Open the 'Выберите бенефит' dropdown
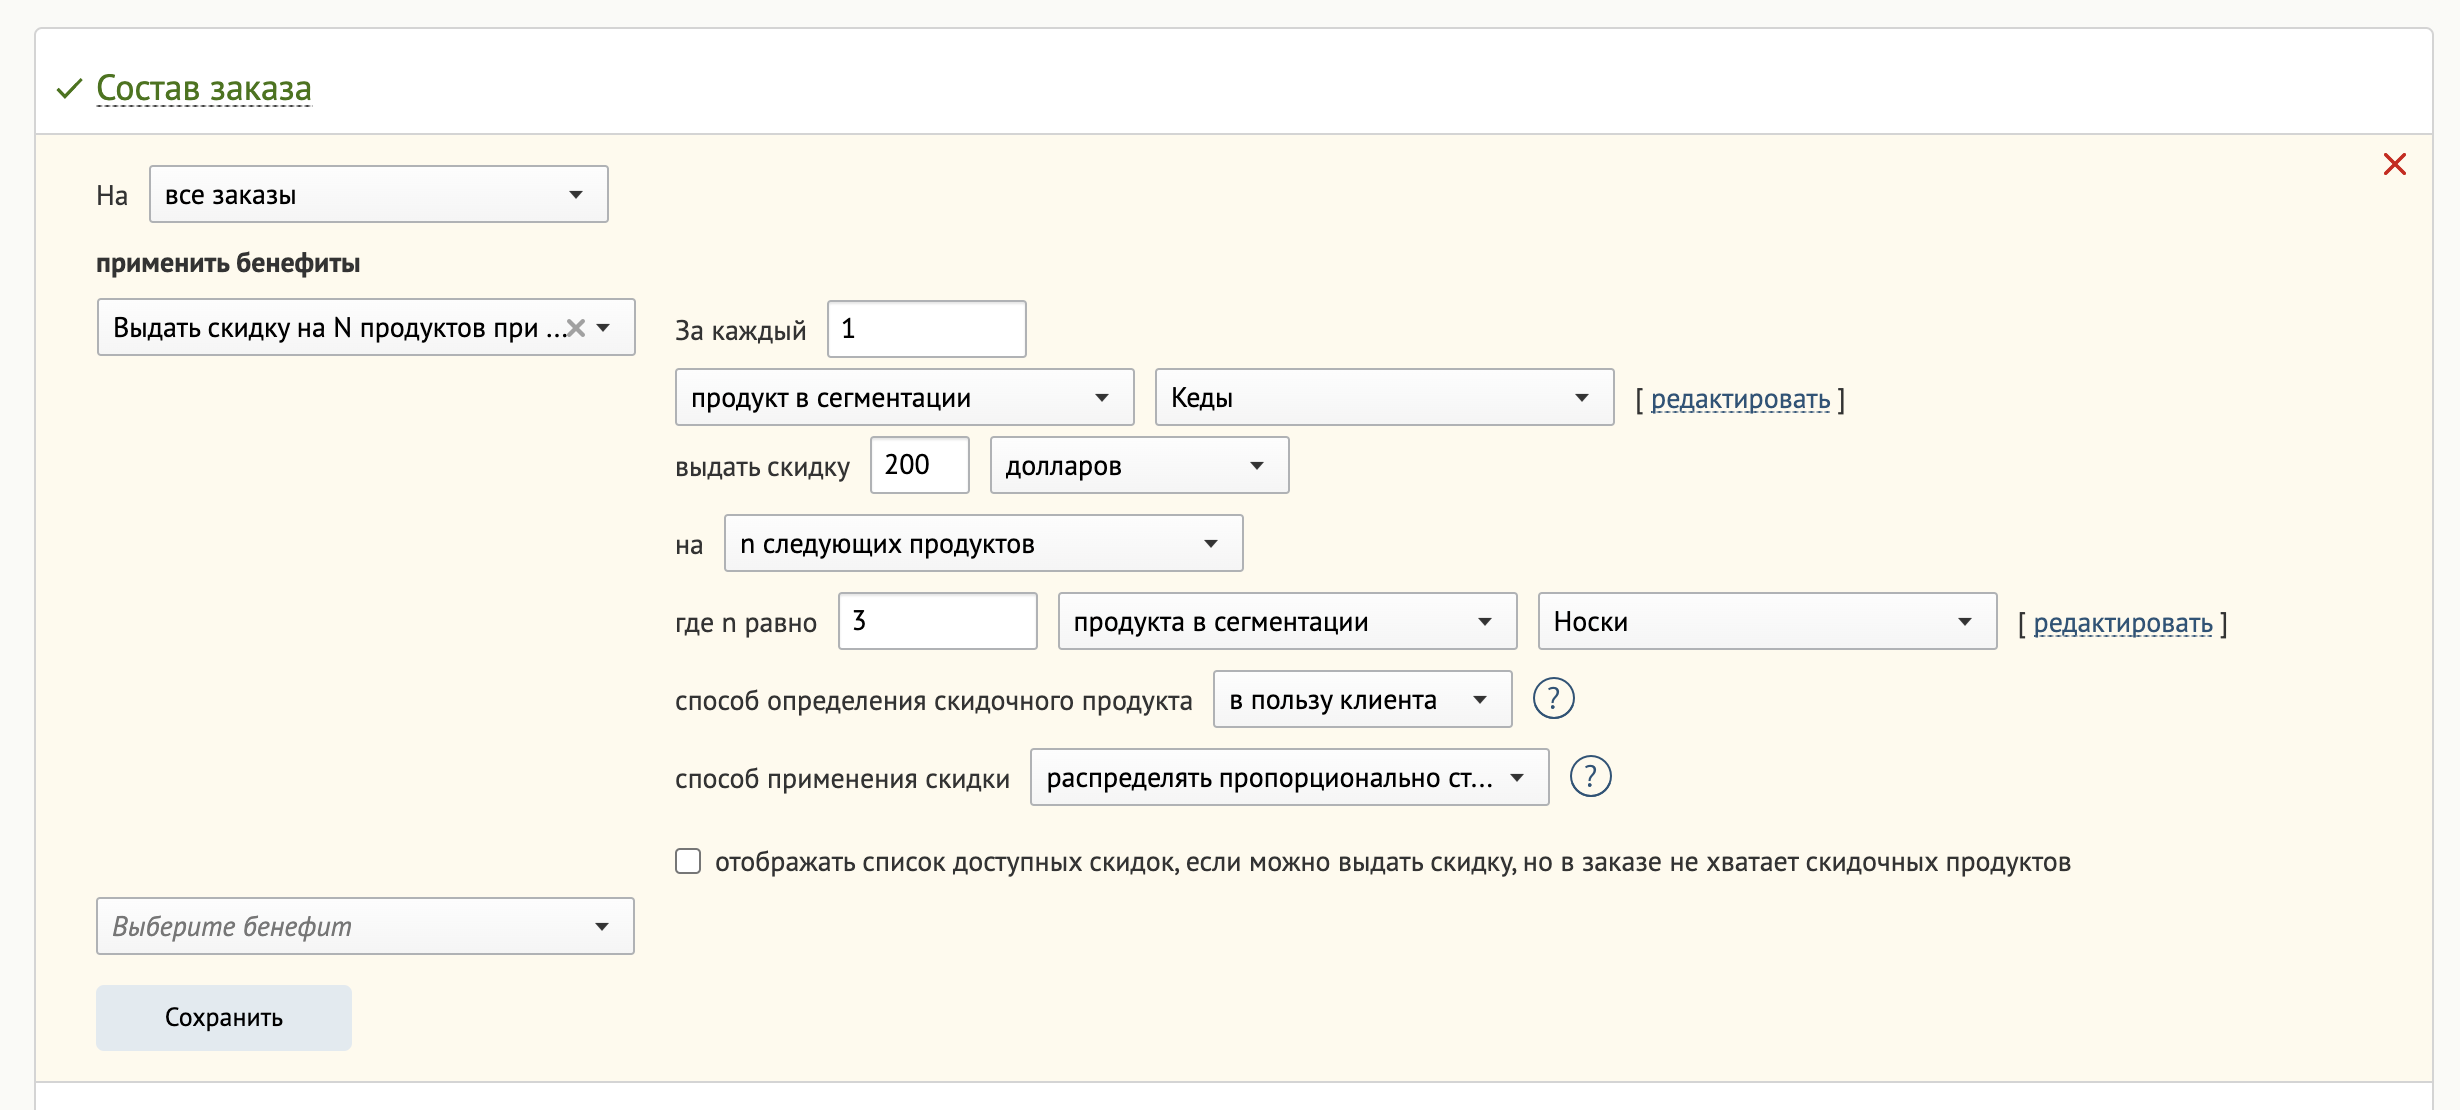This screenshot has width=2460, height=1110. (365, 926)
